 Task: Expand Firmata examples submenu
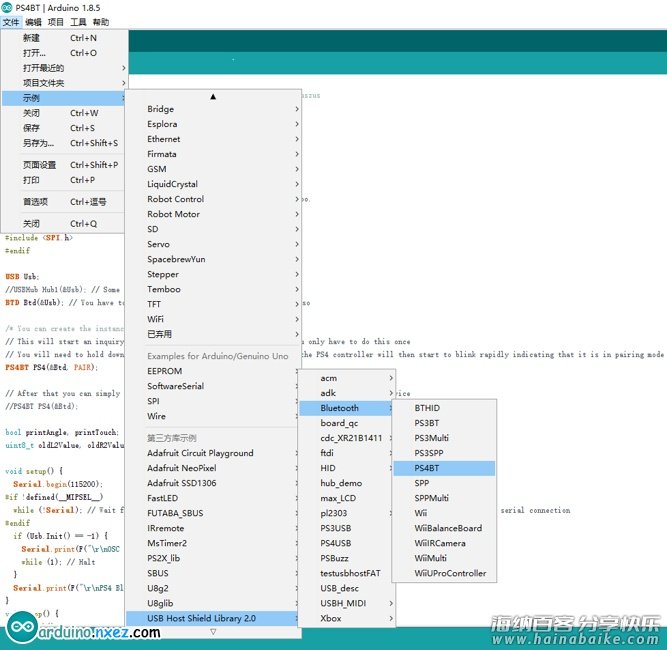click(214, 154)
